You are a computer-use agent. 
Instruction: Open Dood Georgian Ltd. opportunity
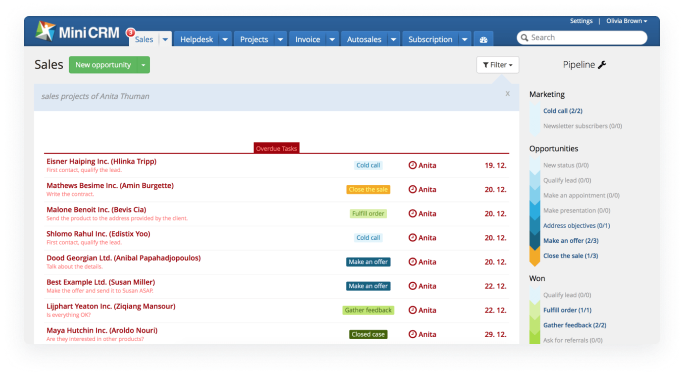pos(123,258)
